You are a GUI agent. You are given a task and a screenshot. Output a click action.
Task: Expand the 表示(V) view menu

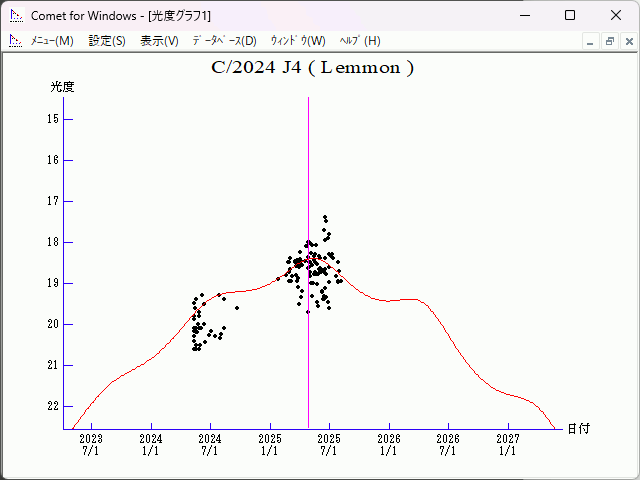[159, 41]
